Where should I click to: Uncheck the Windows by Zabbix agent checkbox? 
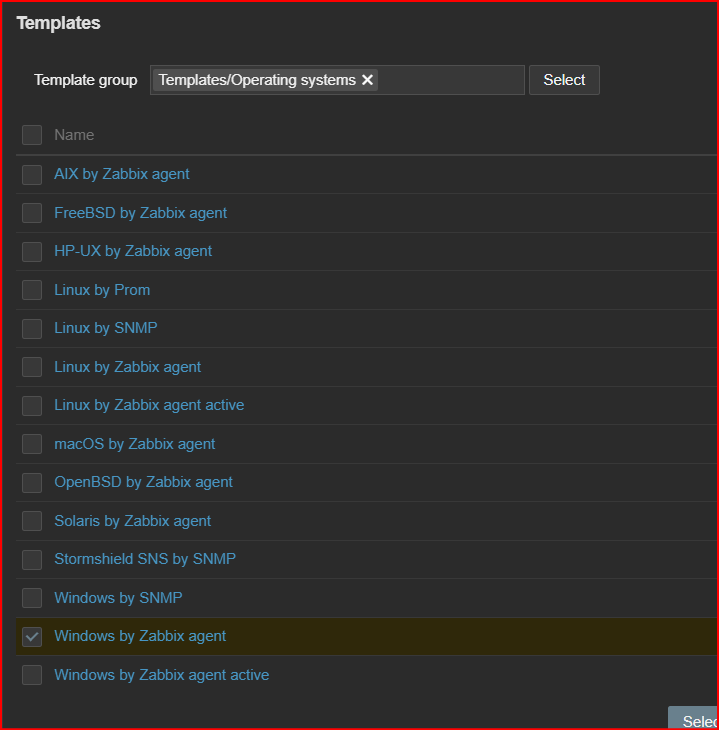(32, 637)
